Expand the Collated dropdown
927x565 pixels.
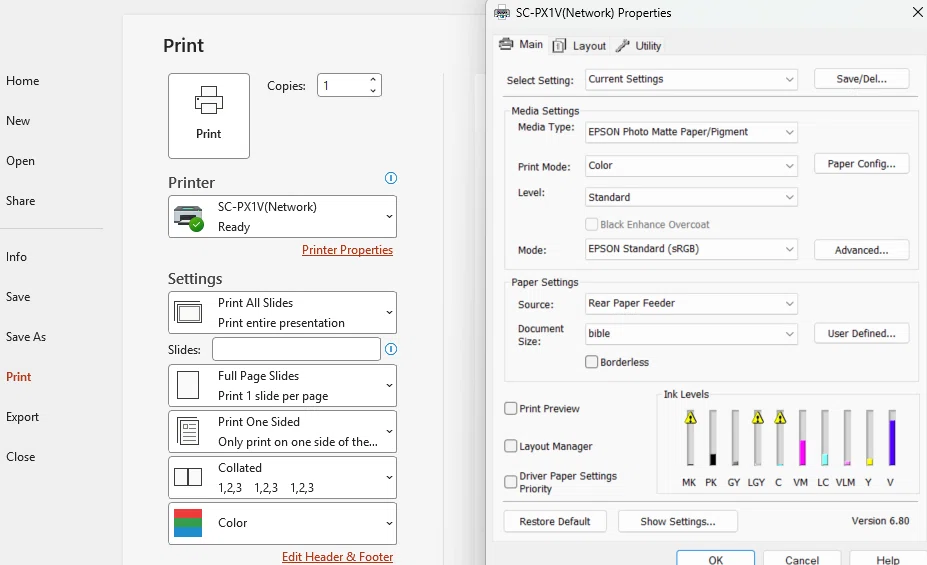click(x=283, y=478)
